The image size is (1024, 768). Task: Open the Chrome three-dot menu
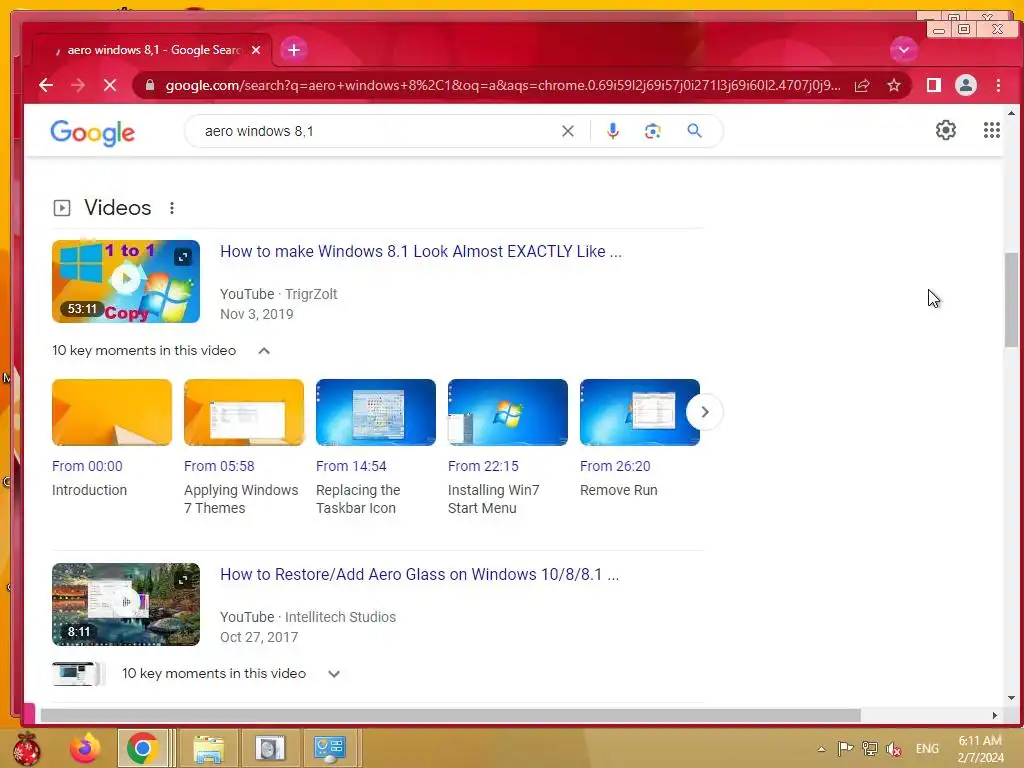998,86
